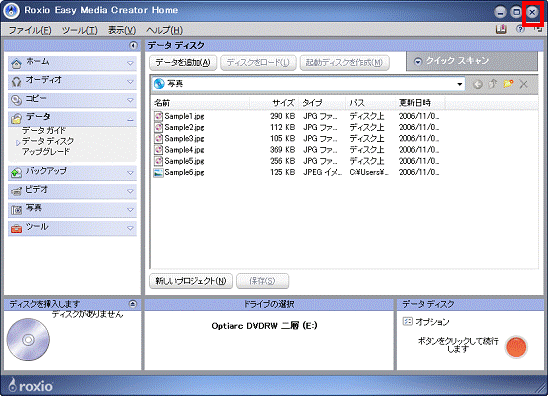Collapse the left sidebar with arrow button
This screenshot has width=548, height=396.
(x=133, y=45)
